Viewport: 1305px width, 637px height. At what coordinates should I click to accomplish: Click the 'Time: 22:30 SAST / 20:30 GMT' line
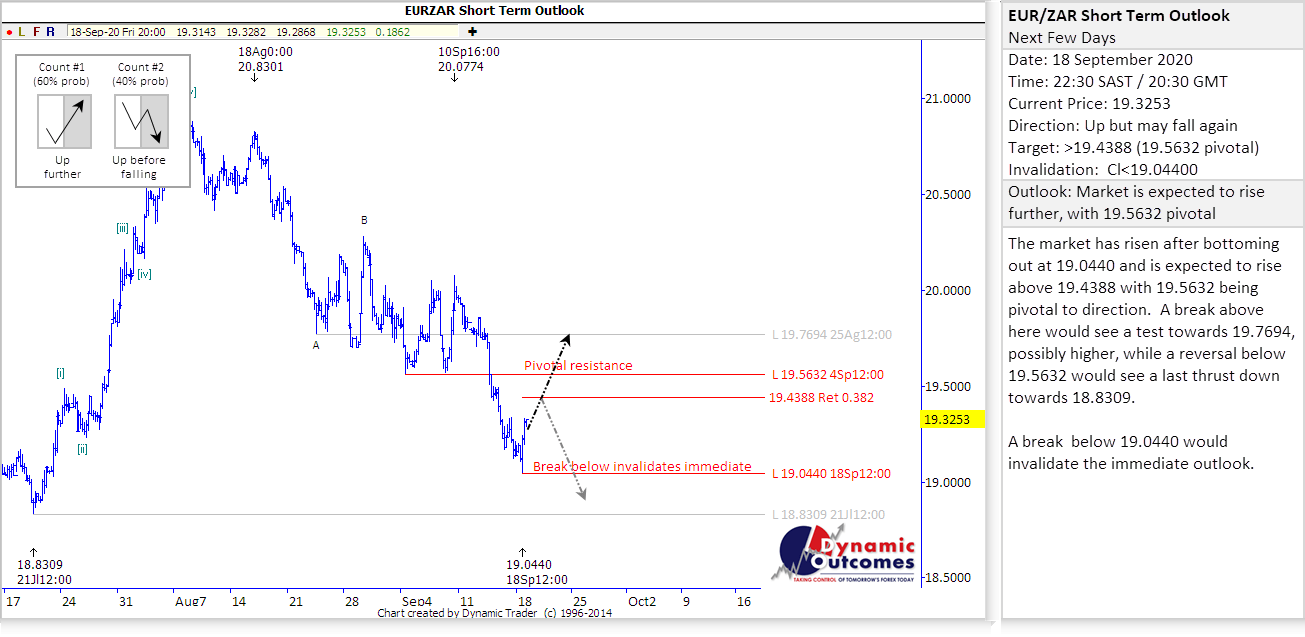click(x=1118, y=82)
